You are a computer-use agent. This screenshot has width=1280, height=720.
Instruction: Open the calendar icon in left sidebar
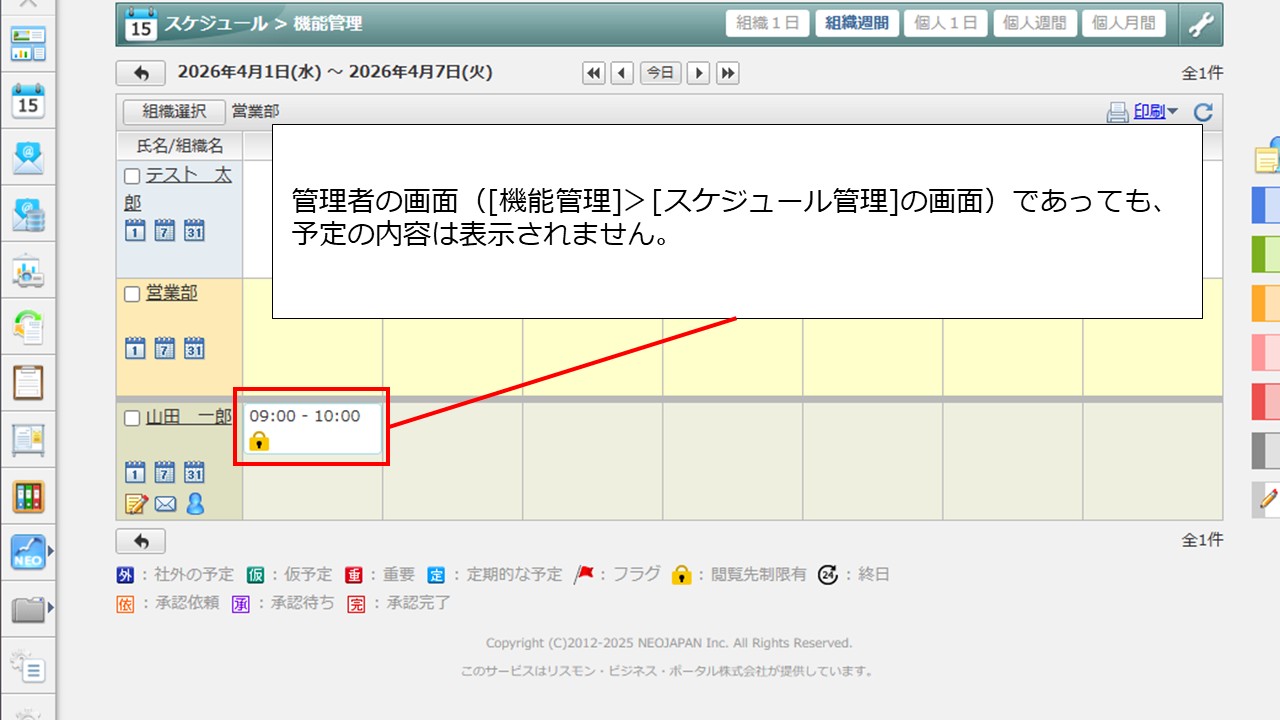[x=28, y=101]
